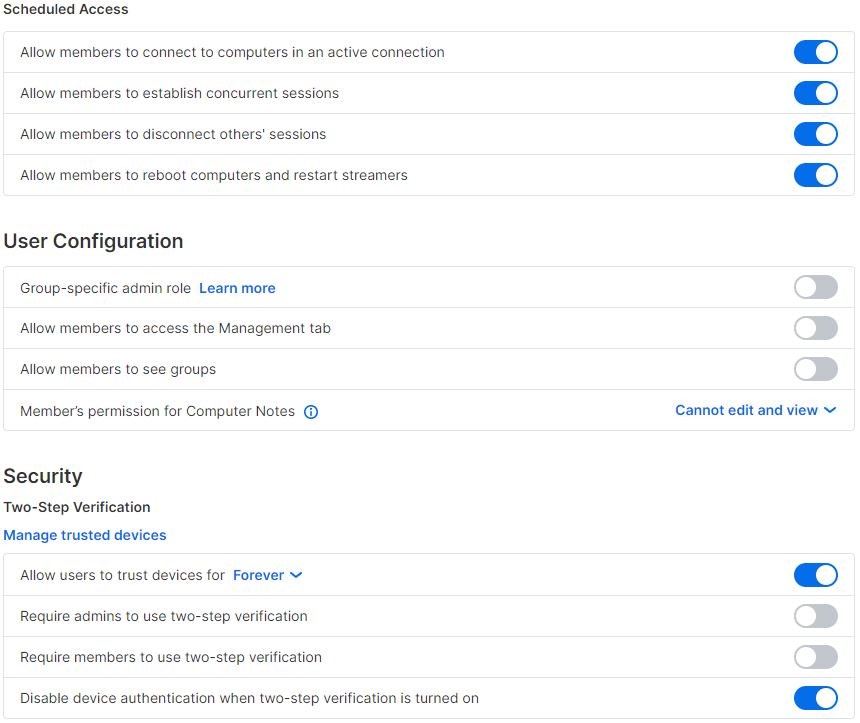Toggle reboot computers and restart streamers
860x723 pixels.
coord(816,175)
